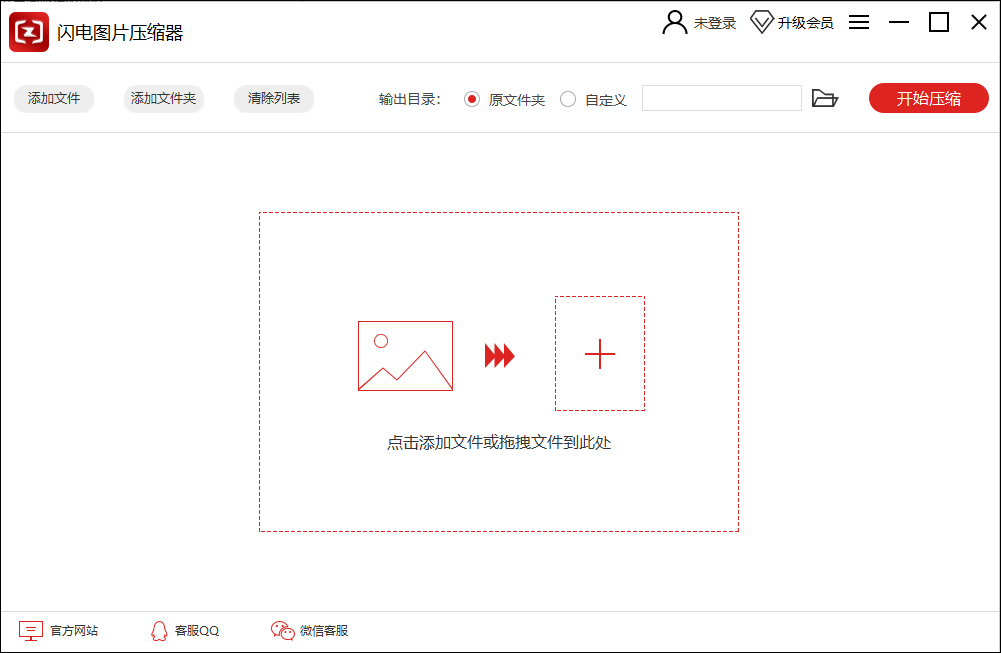
Task: Open the browse folder icon
Action: (x=824, y=98)
